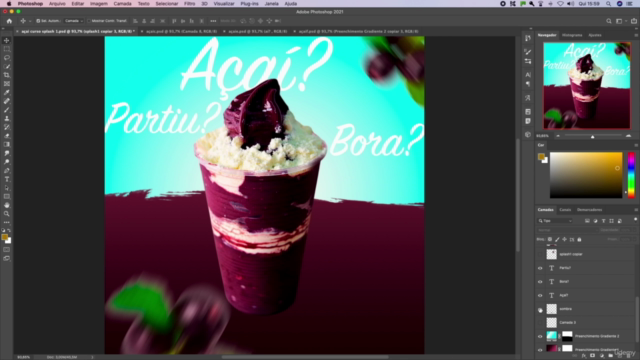Toggle Sel. Autom. checkbox
640x360 pixels.
point(38,21)
